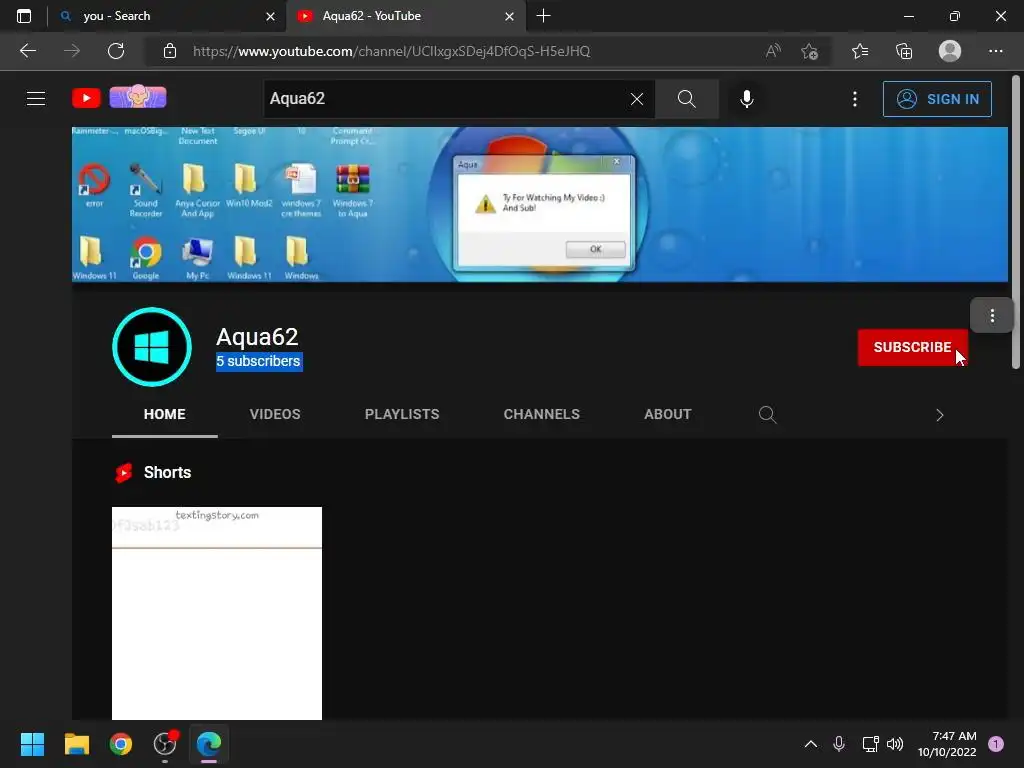Subscribe to Aqua62 channel
The width and height of the screenshot is (1024, 768).
(912, 347)
